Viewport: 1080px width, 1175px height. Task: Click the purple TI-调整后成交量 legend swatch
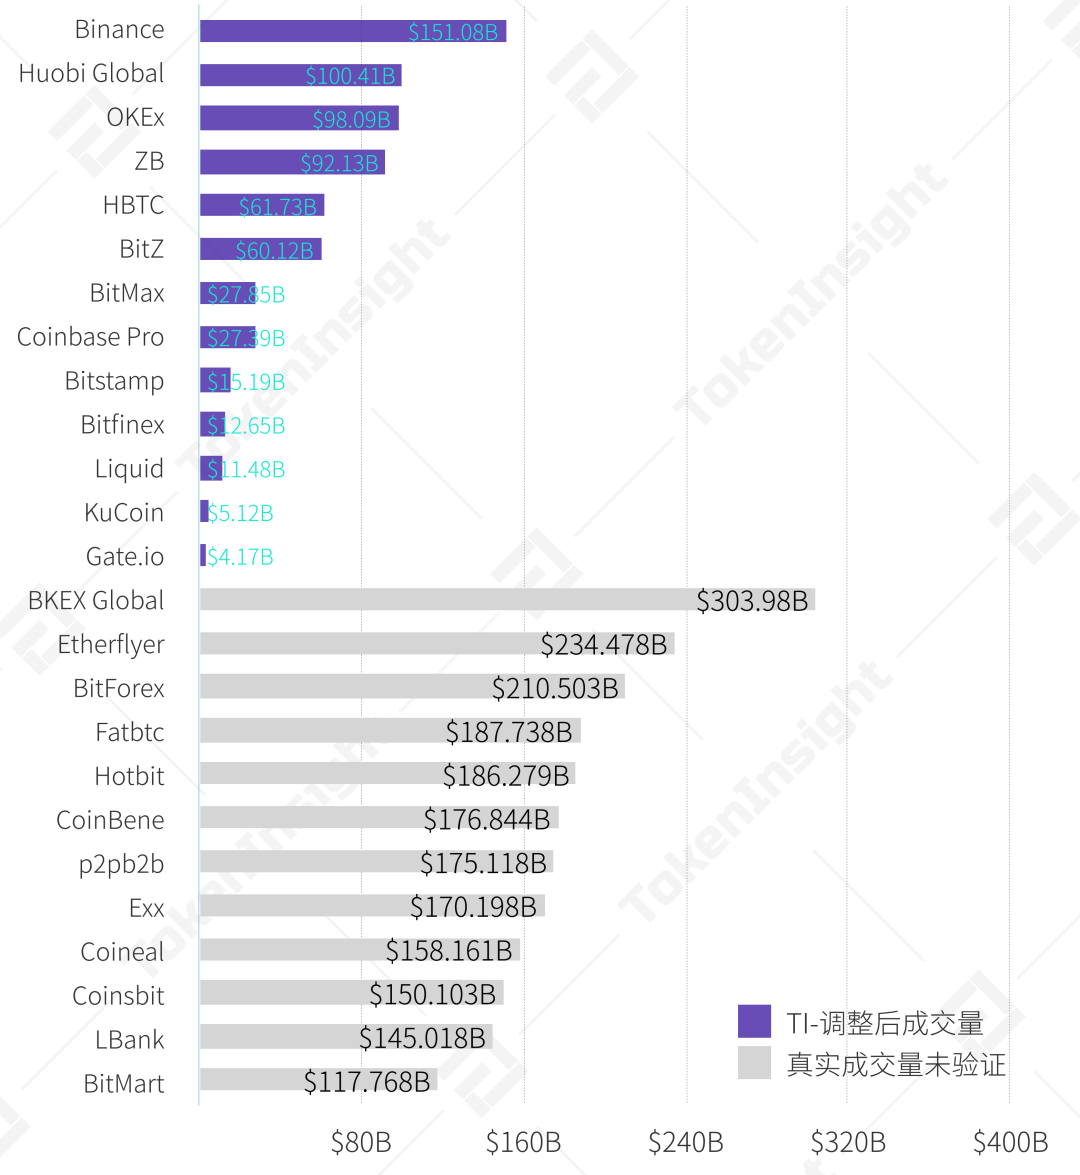tap(754, 1021)
